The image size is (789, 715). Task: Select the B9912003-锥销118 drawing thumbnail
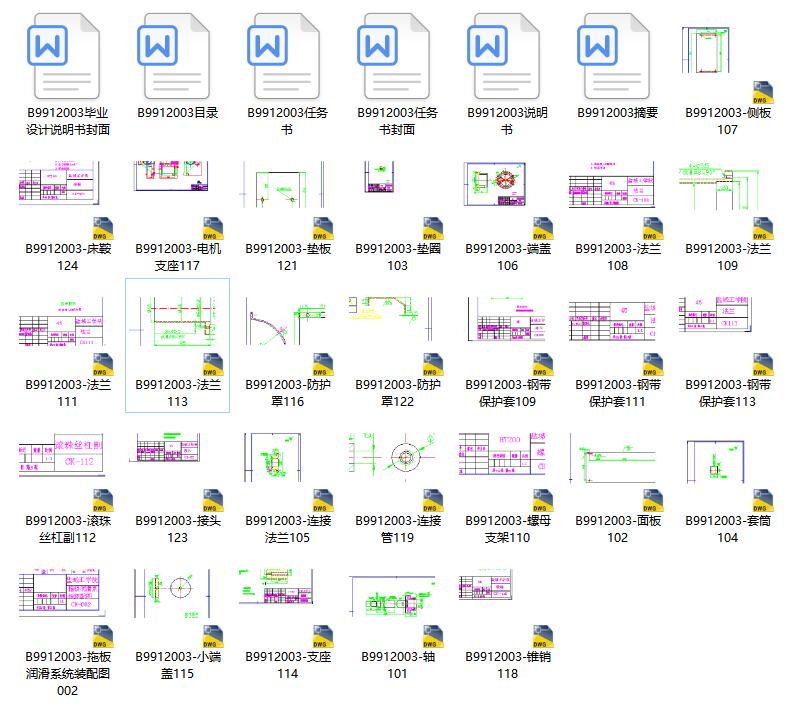(x=486, y=585)
